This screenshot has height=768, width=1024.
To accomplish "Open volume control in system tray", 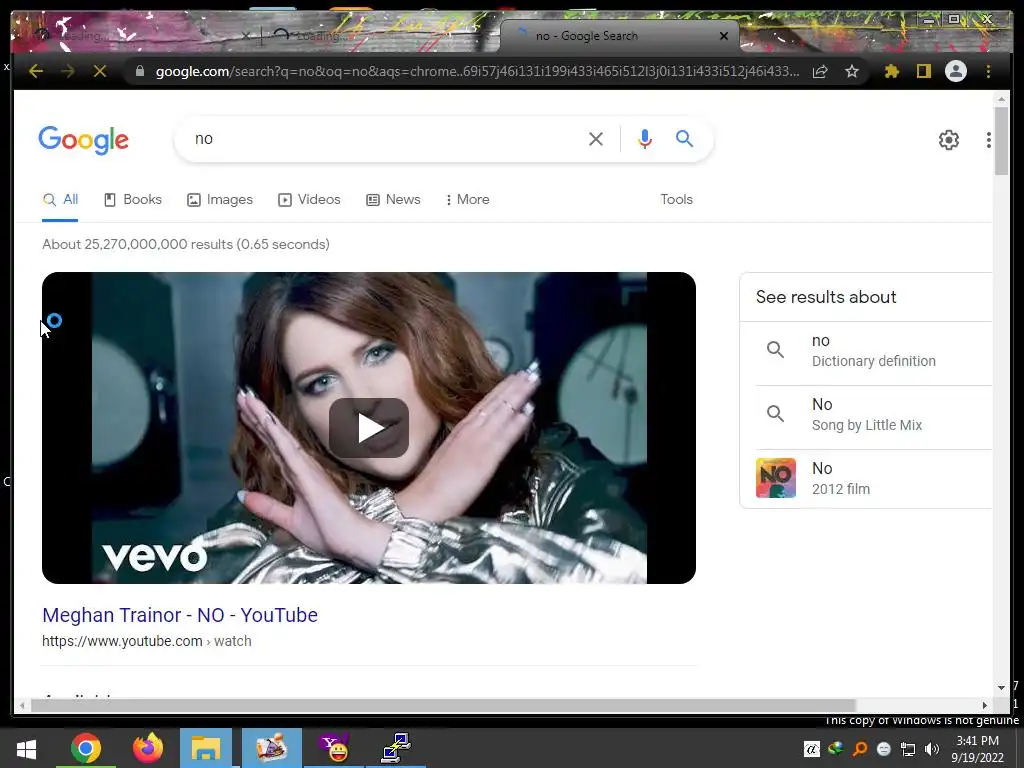I will click(932, 749).
